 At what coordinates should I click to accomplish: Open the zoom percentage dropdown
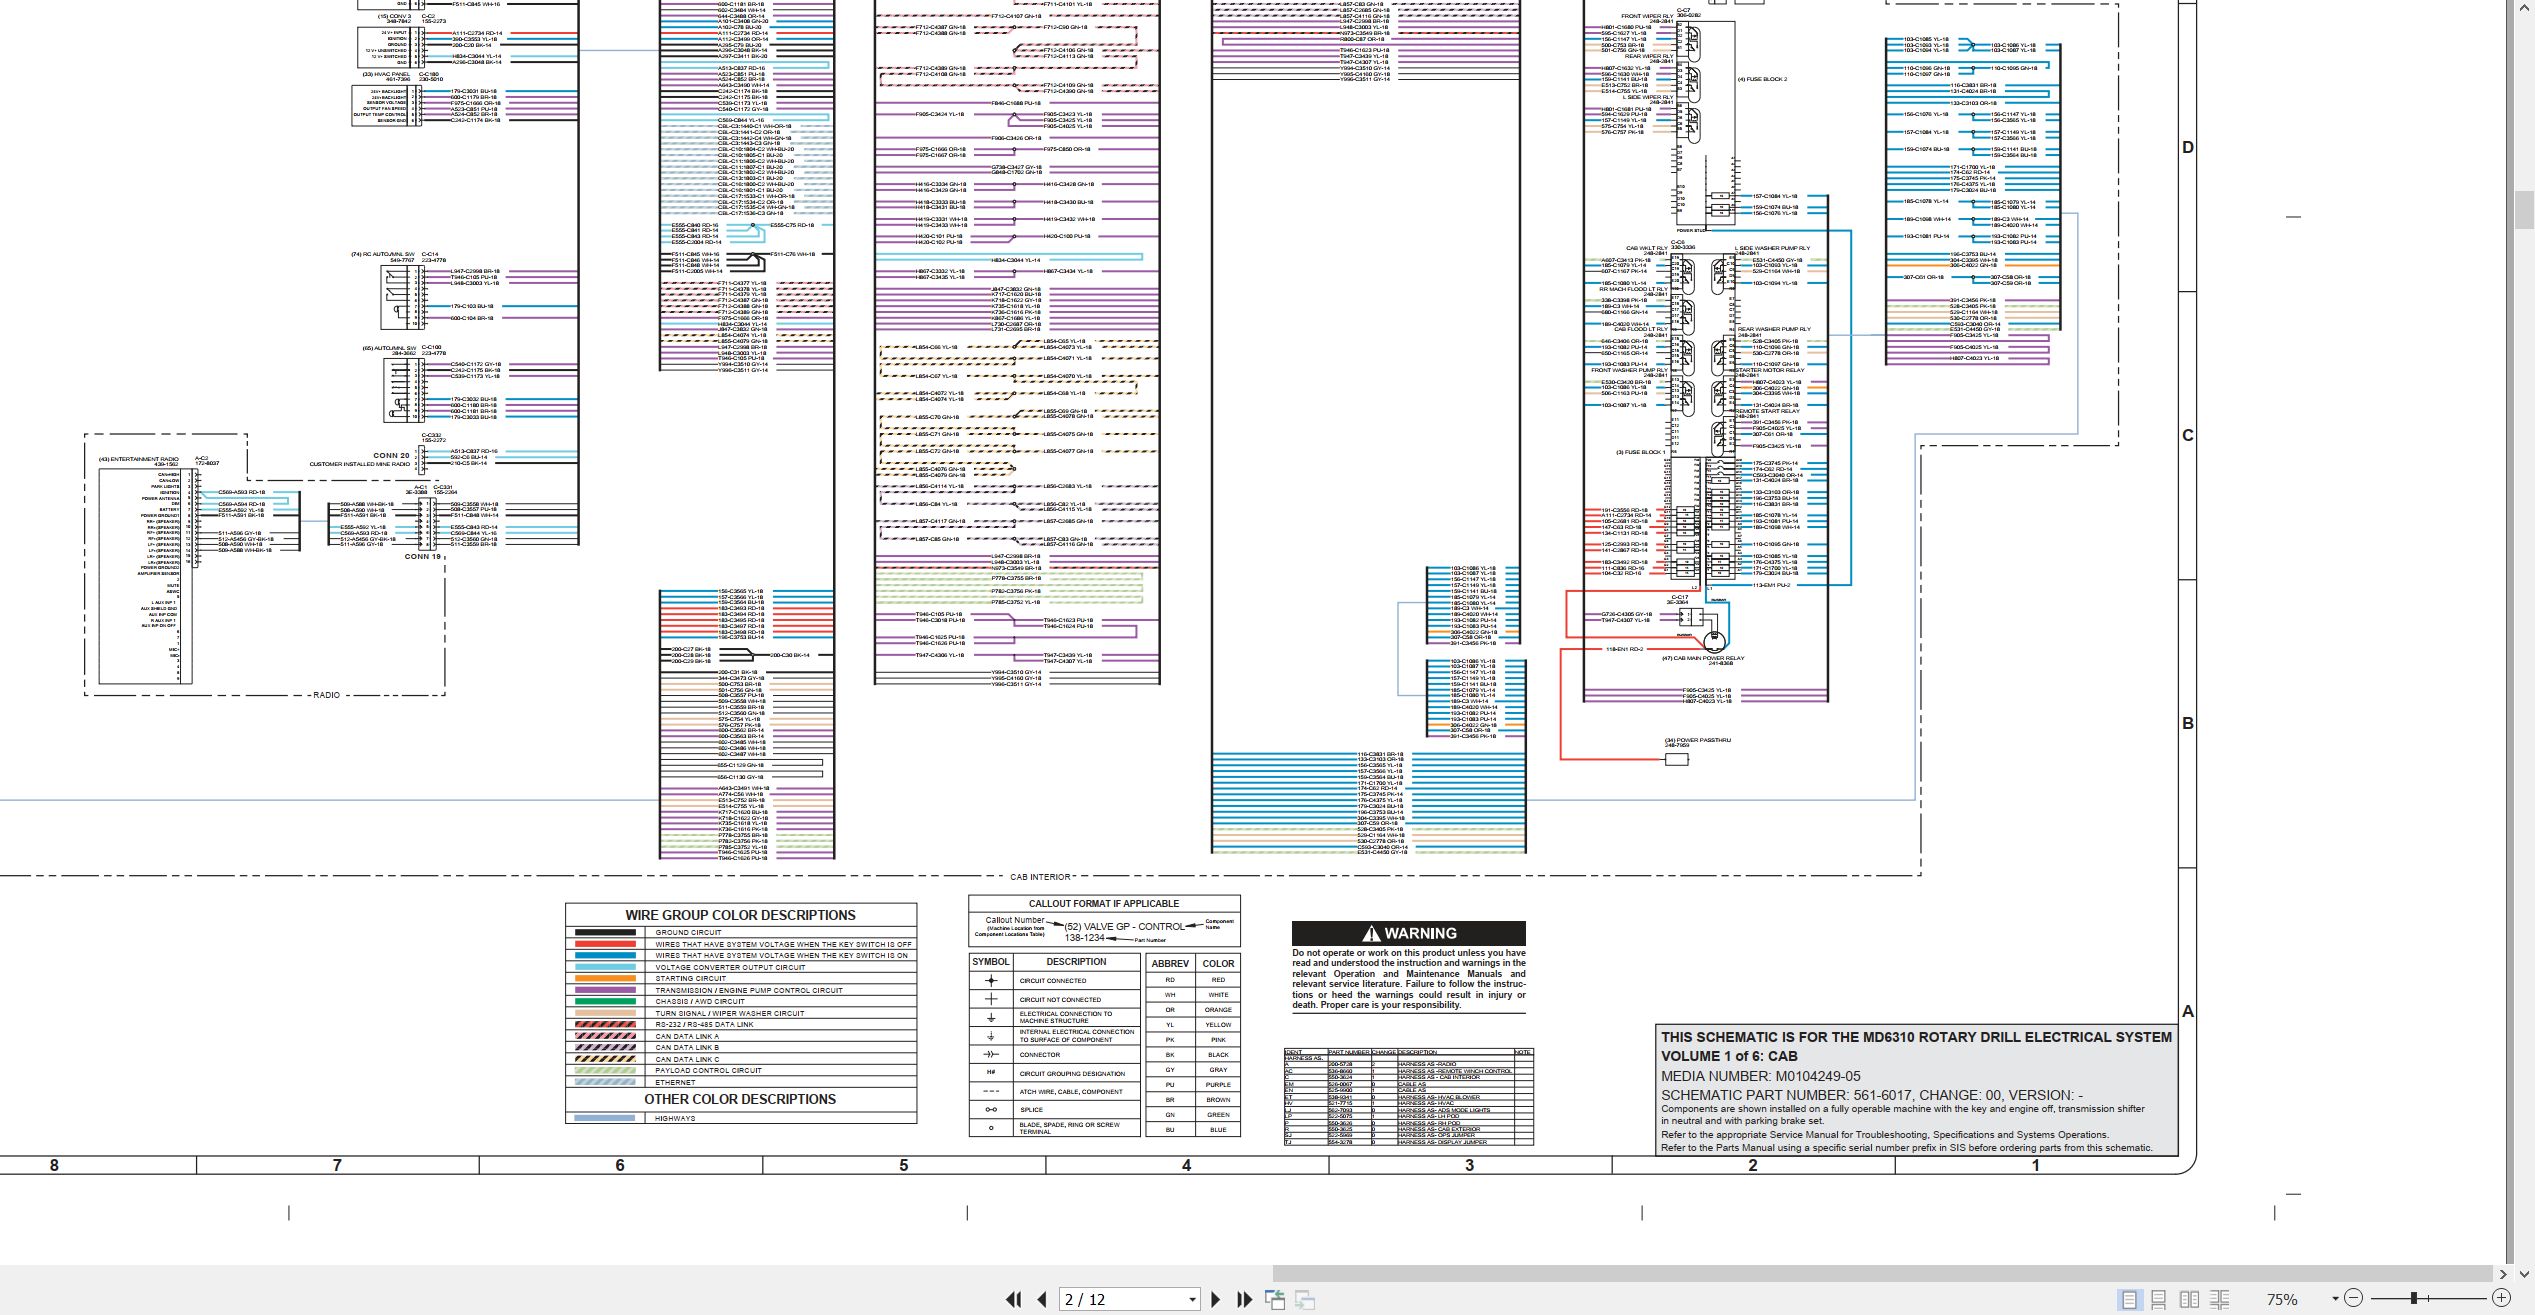(2335, 1299)
